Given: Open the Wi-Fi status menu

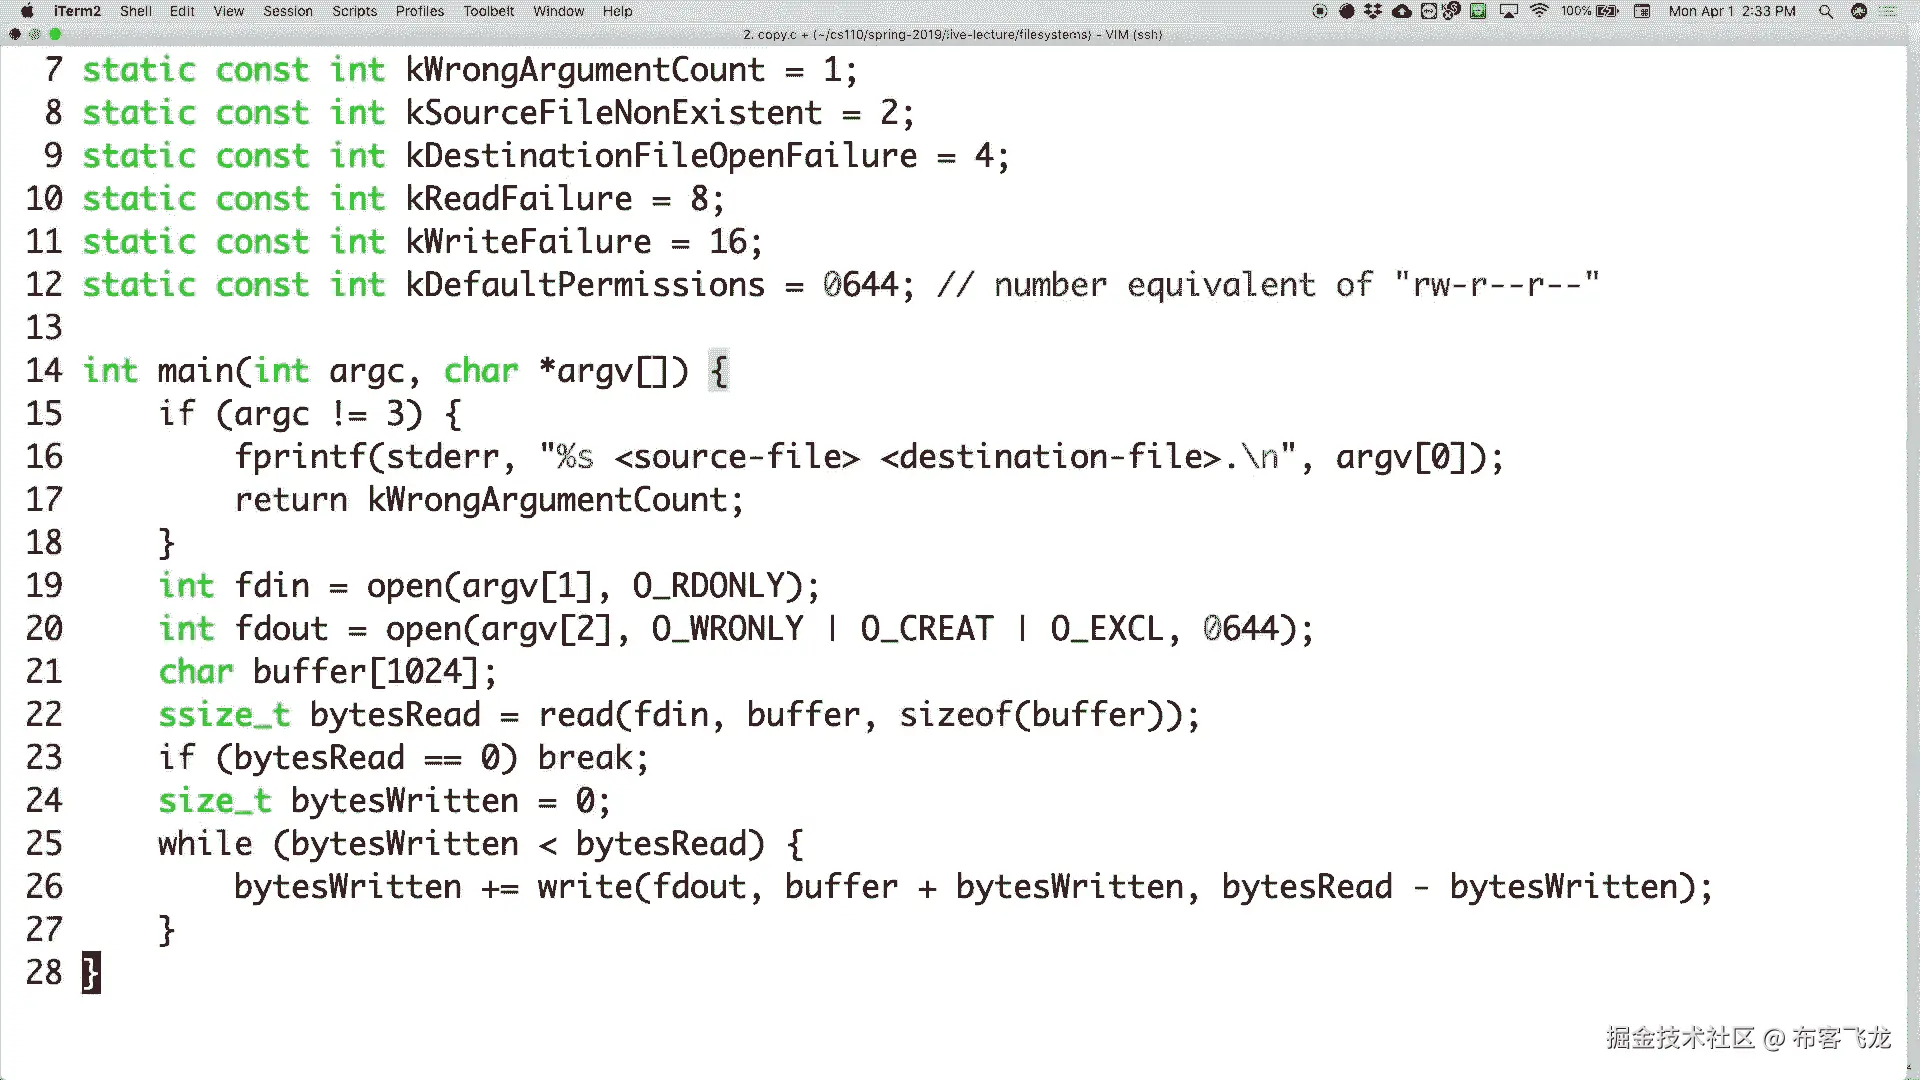Looking at the screenshot, I should [1539, 11].
